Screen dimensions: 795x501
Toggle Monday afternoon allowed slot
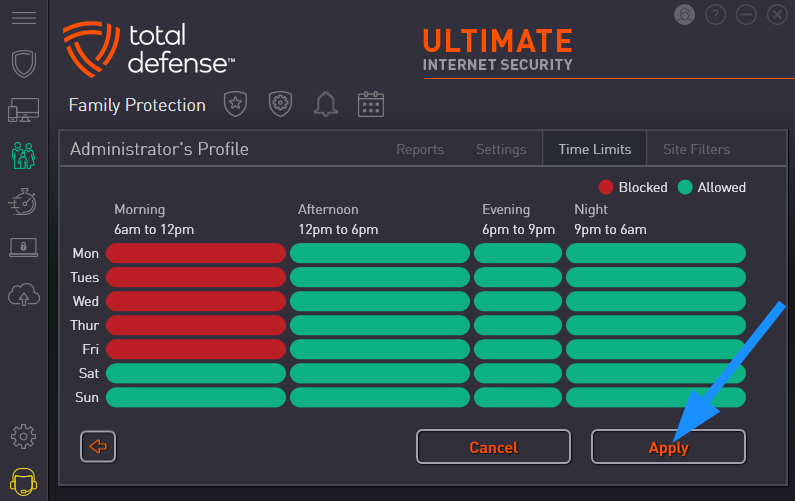click(380, 253)
